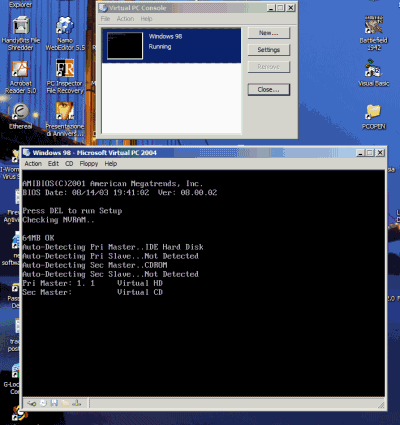Open the HandyBits File Shredder desktop icon
Viewport: 400px width, 425px height.
pos(21,34)
